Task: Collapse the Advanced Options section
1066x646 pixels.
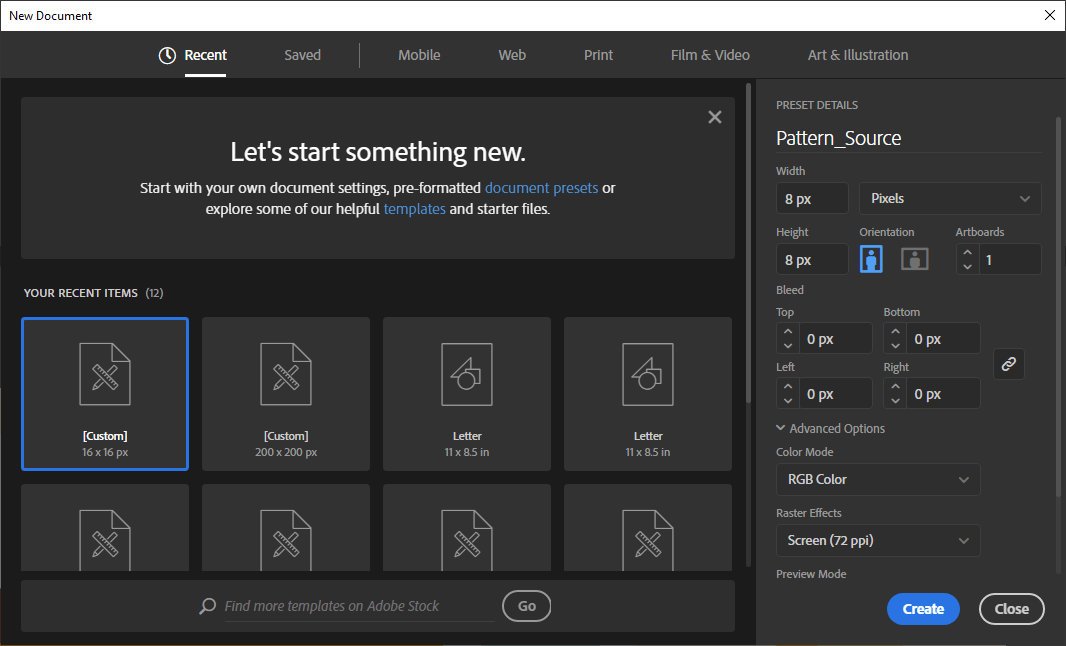Action: 781,429
